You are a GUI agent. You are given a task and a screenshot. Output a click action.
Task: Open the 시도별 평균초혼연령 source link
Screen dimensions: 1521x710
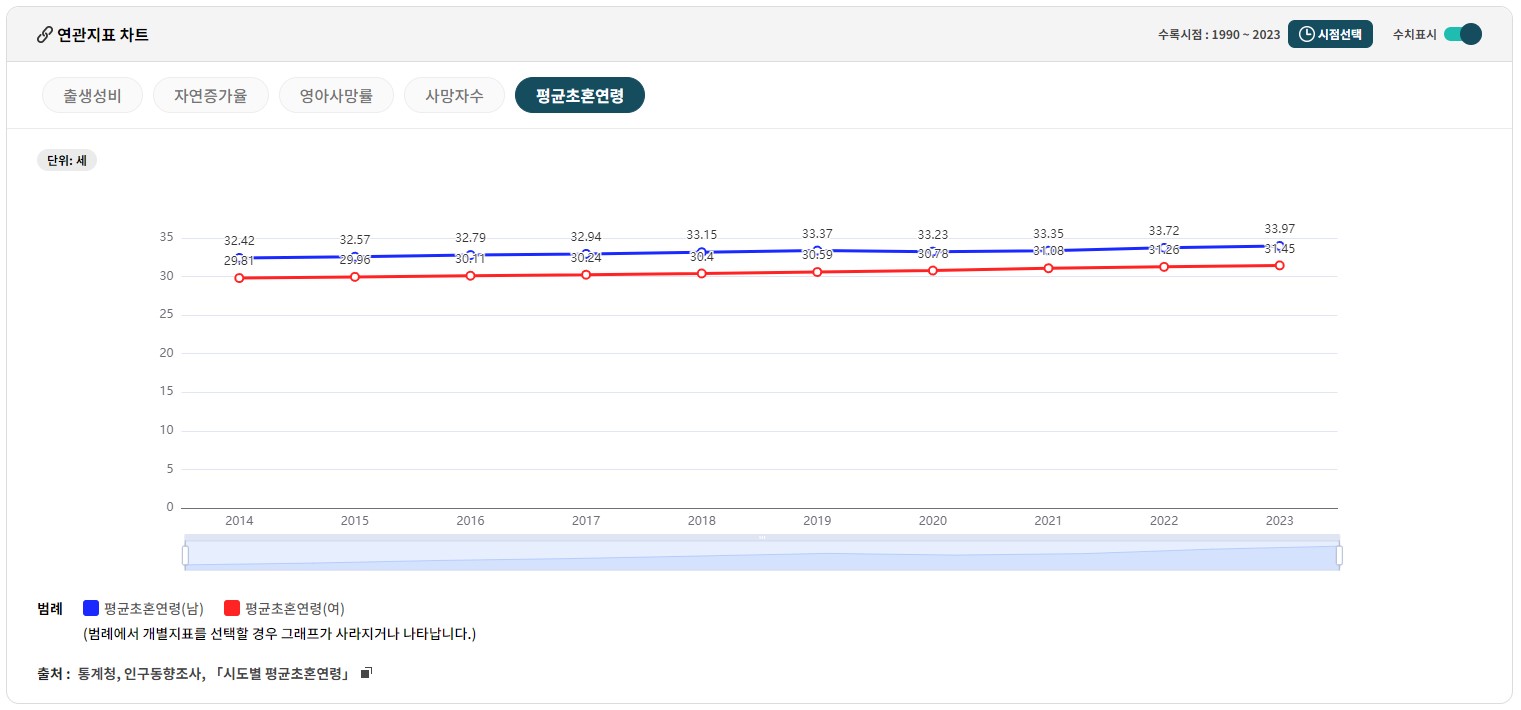[x=284, y=673]
